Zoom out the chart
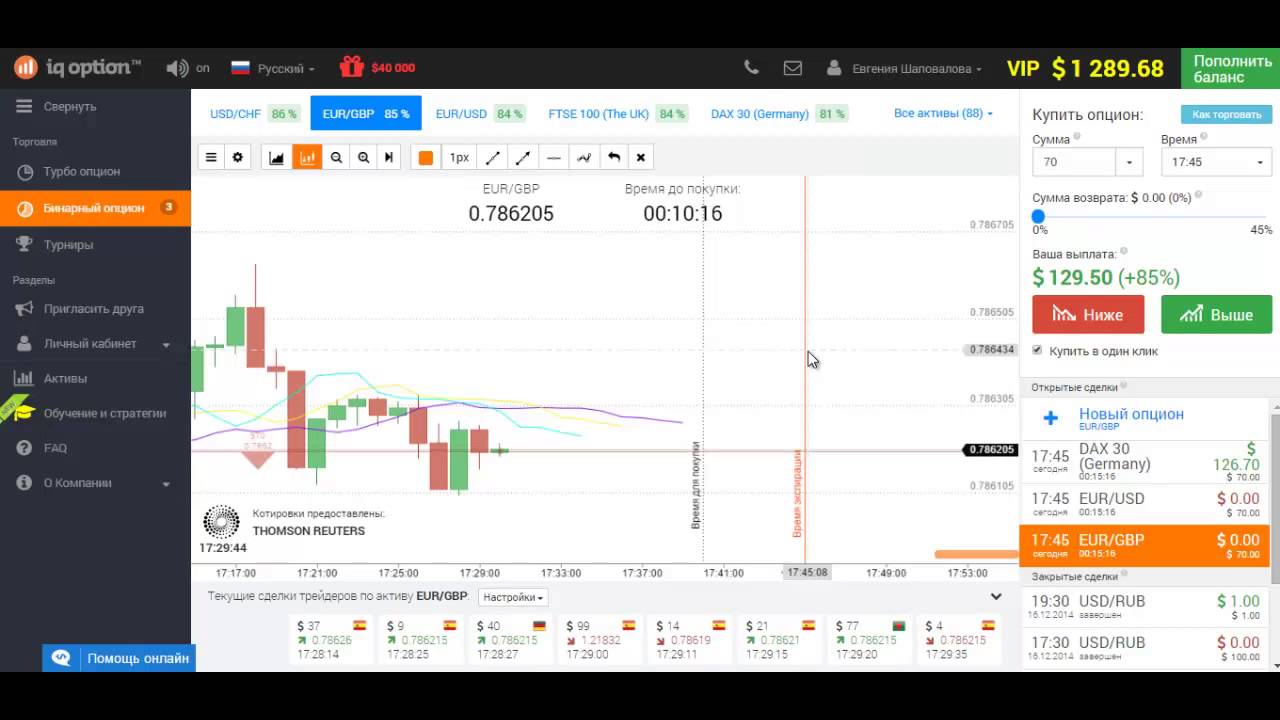This screenshot has width=1280, height=720. click(336, 157)
